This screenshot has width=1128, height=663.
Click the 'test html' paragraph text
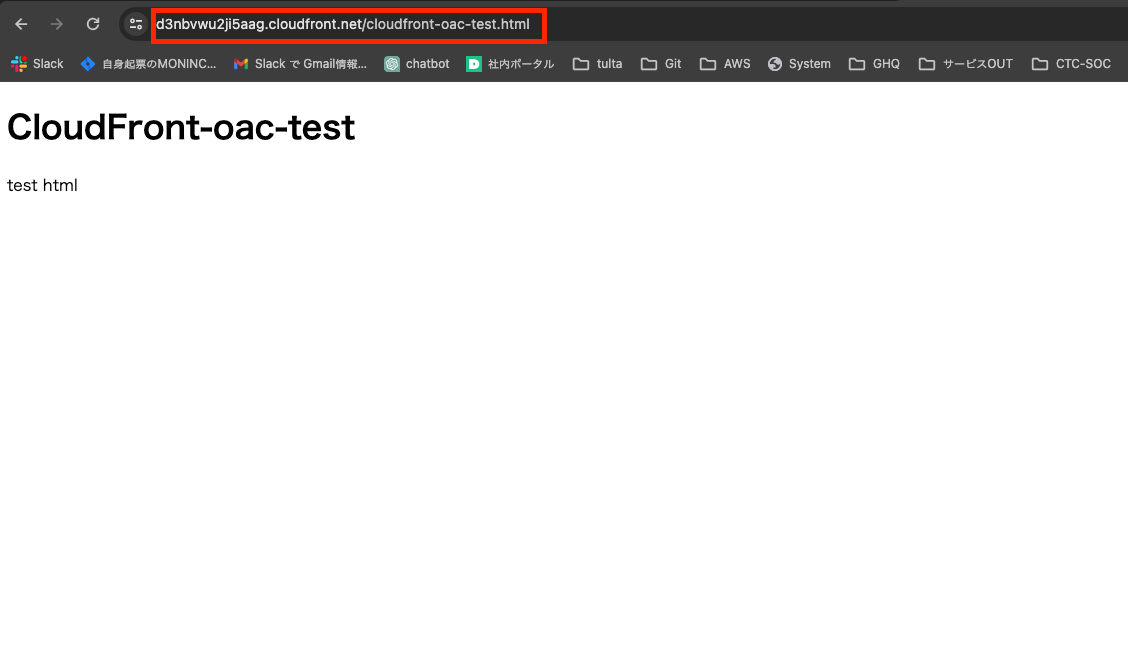click(42, 186)
